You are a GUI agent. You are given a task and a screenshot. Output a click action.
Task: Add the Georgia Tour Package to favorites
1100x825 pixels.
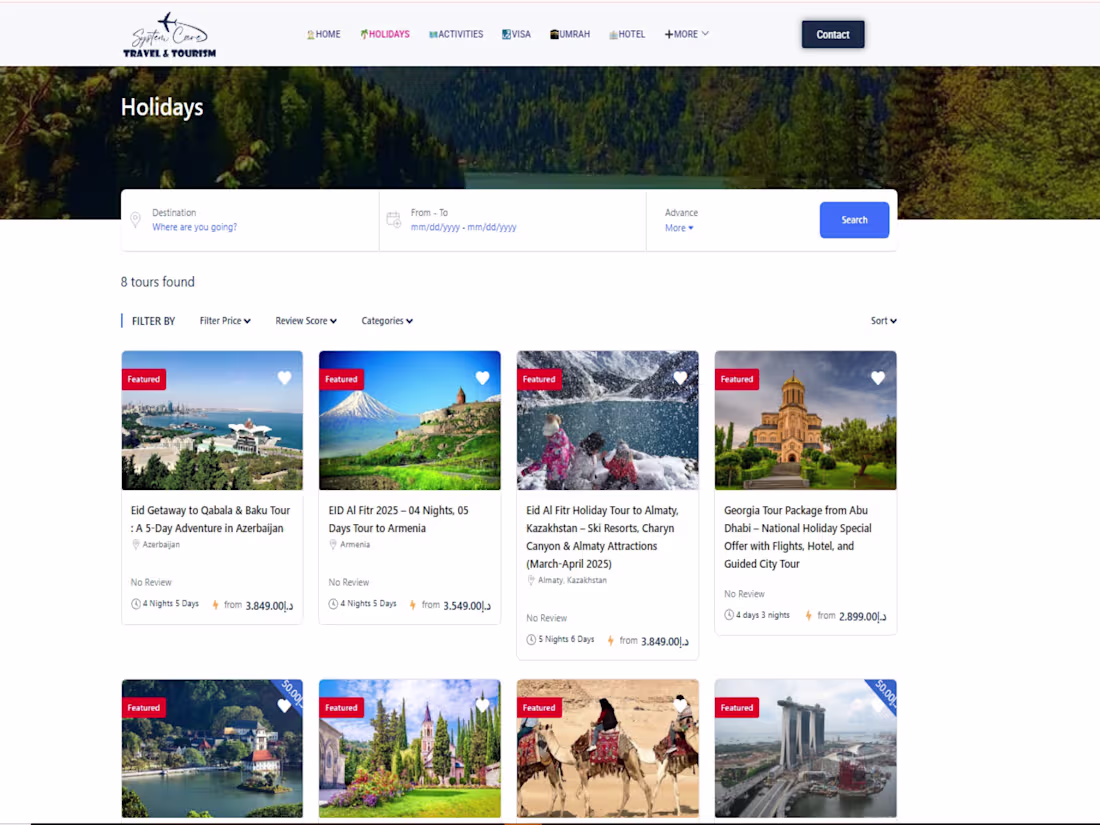click(x=878, y=378)
